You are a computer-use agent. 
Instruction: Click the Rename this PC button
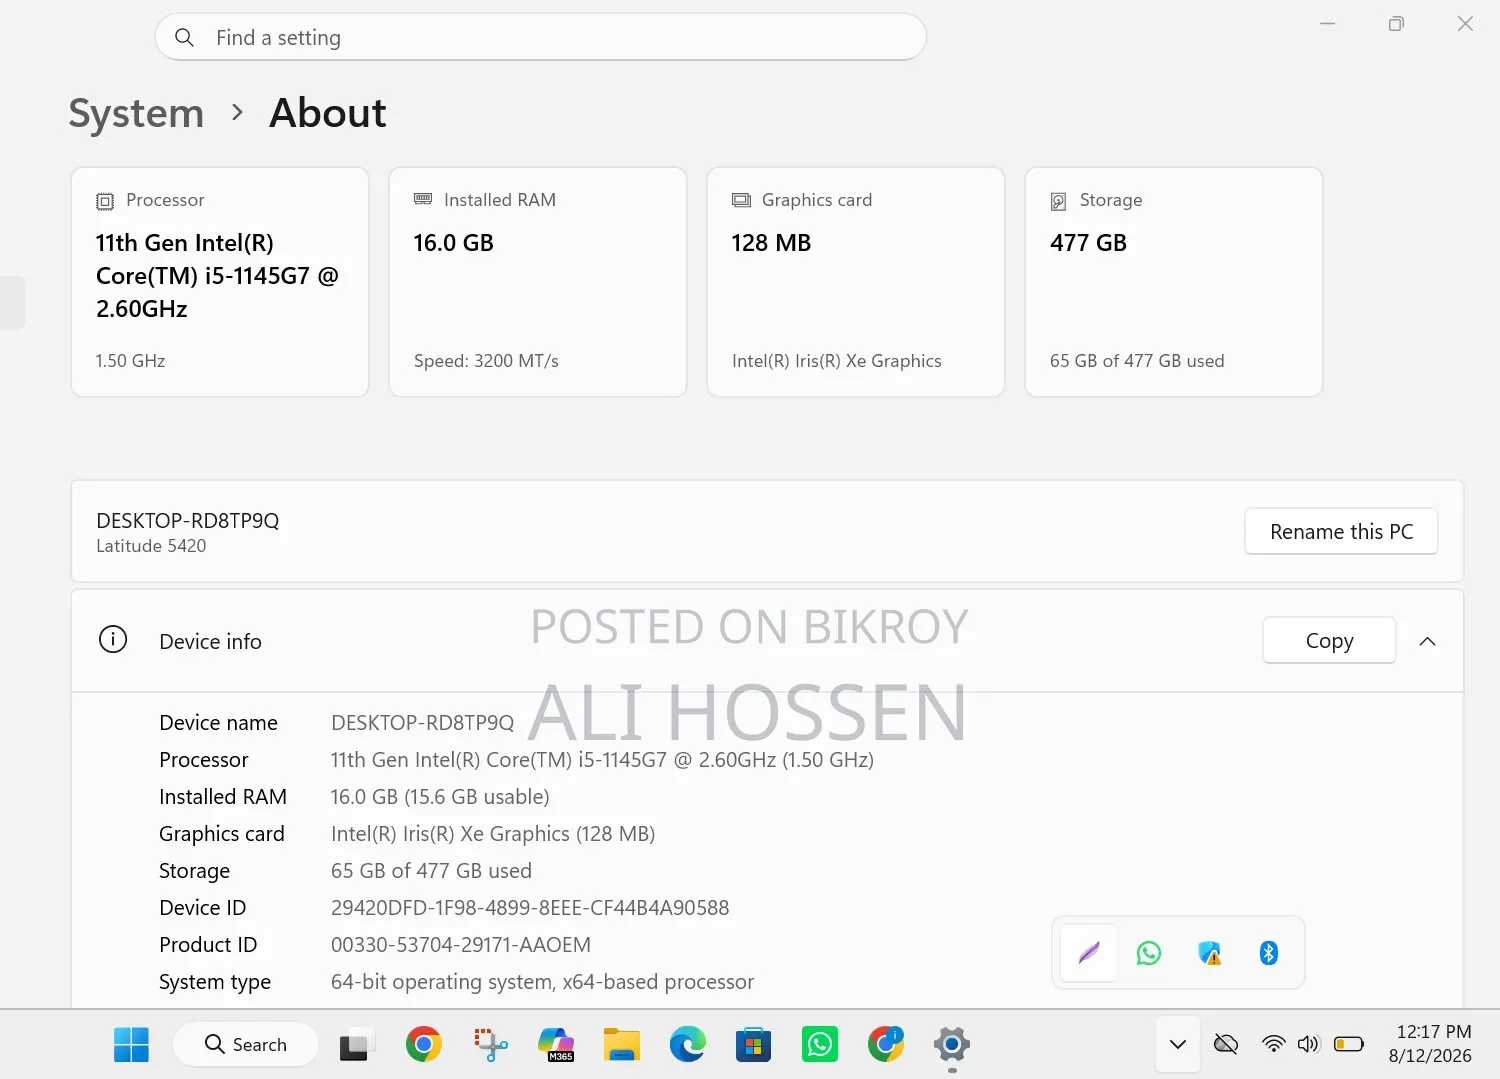[1341, 531]
